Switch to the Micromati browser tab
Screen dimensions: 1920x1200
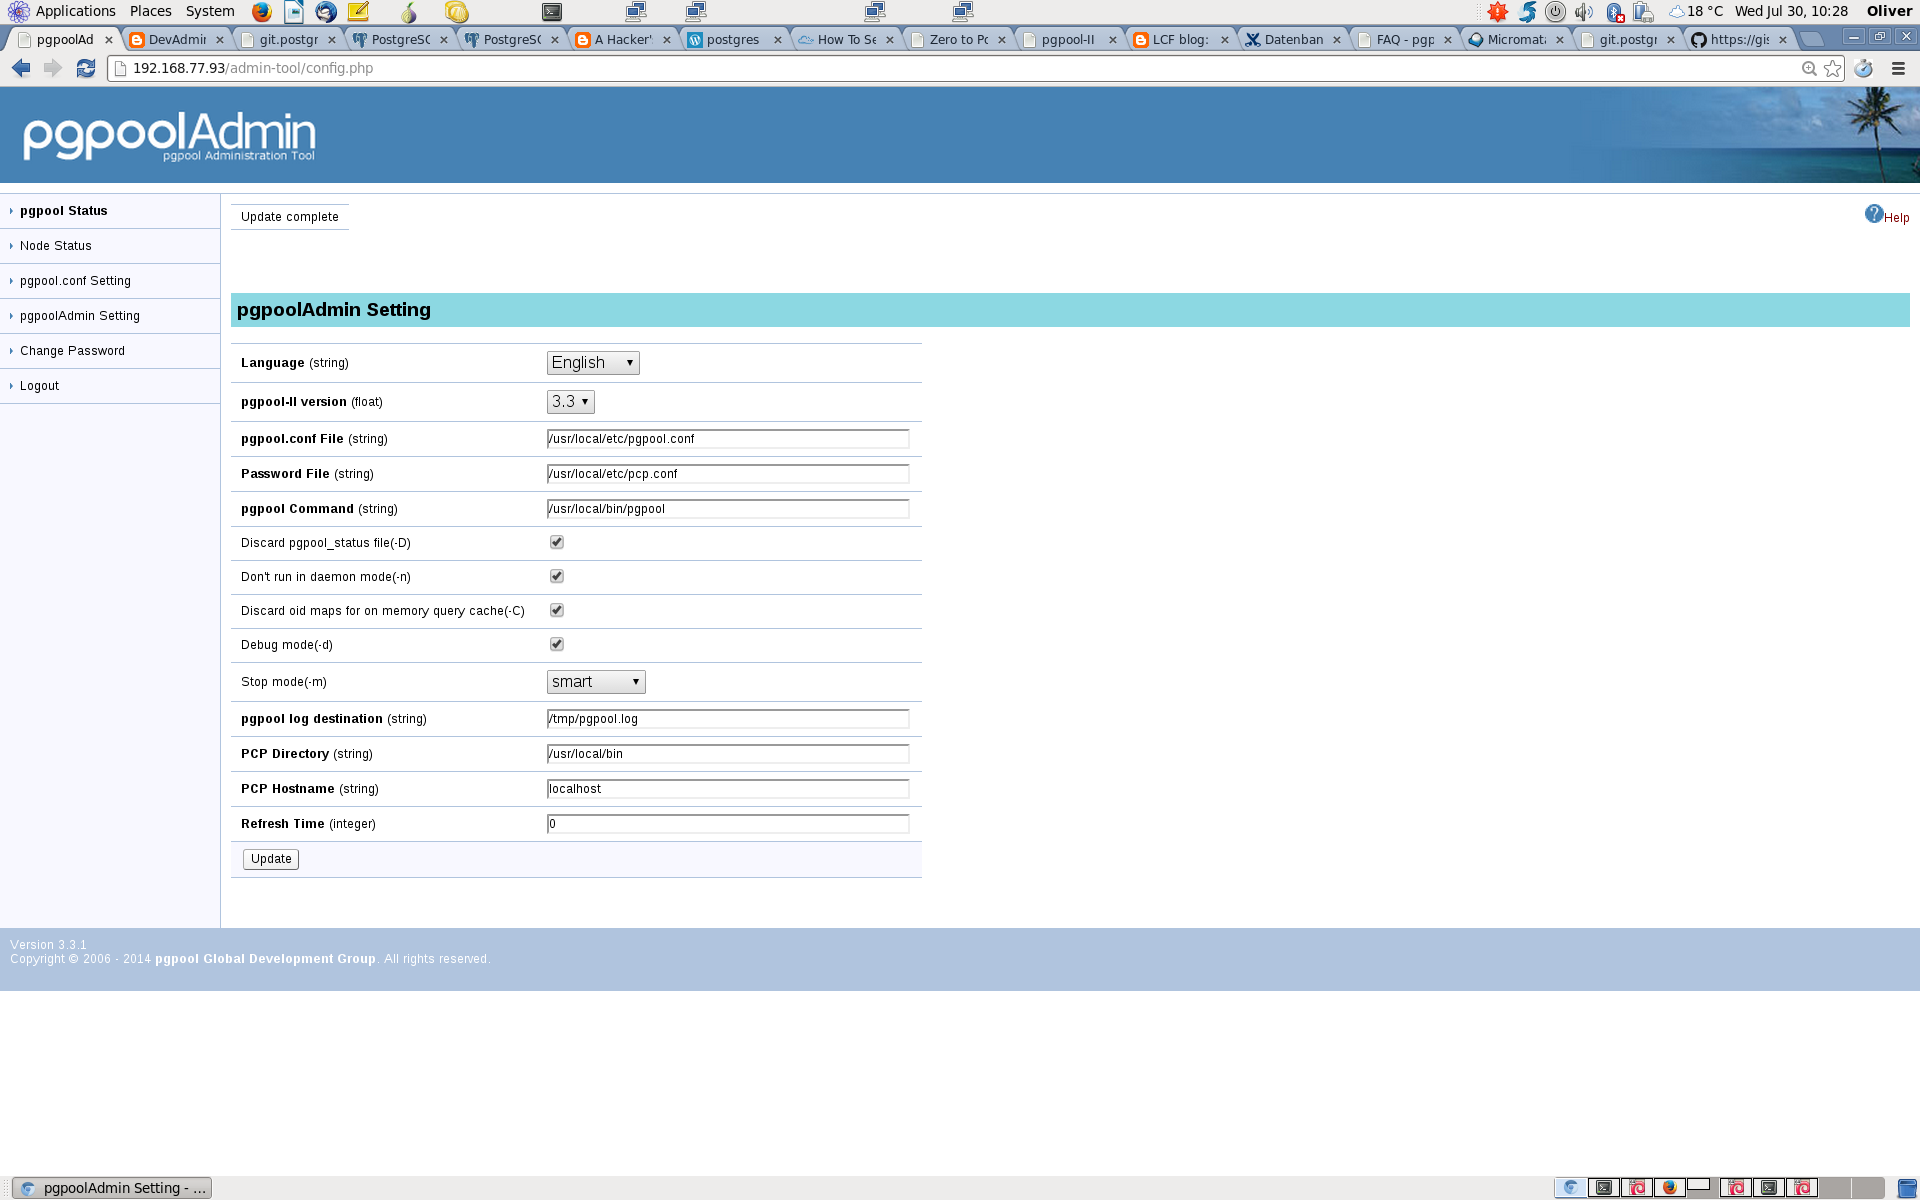(1516, 40)
